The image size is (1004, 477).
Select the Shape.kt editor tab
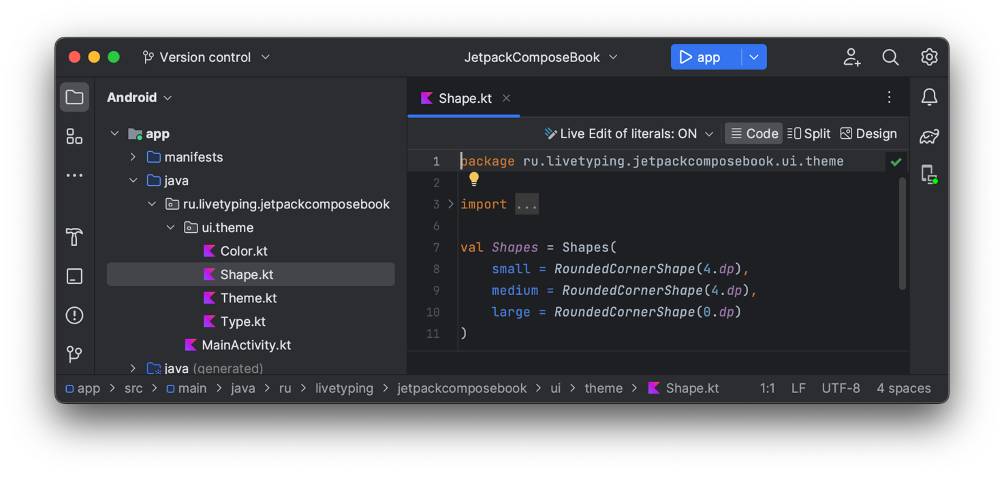[x=464, y=98]
